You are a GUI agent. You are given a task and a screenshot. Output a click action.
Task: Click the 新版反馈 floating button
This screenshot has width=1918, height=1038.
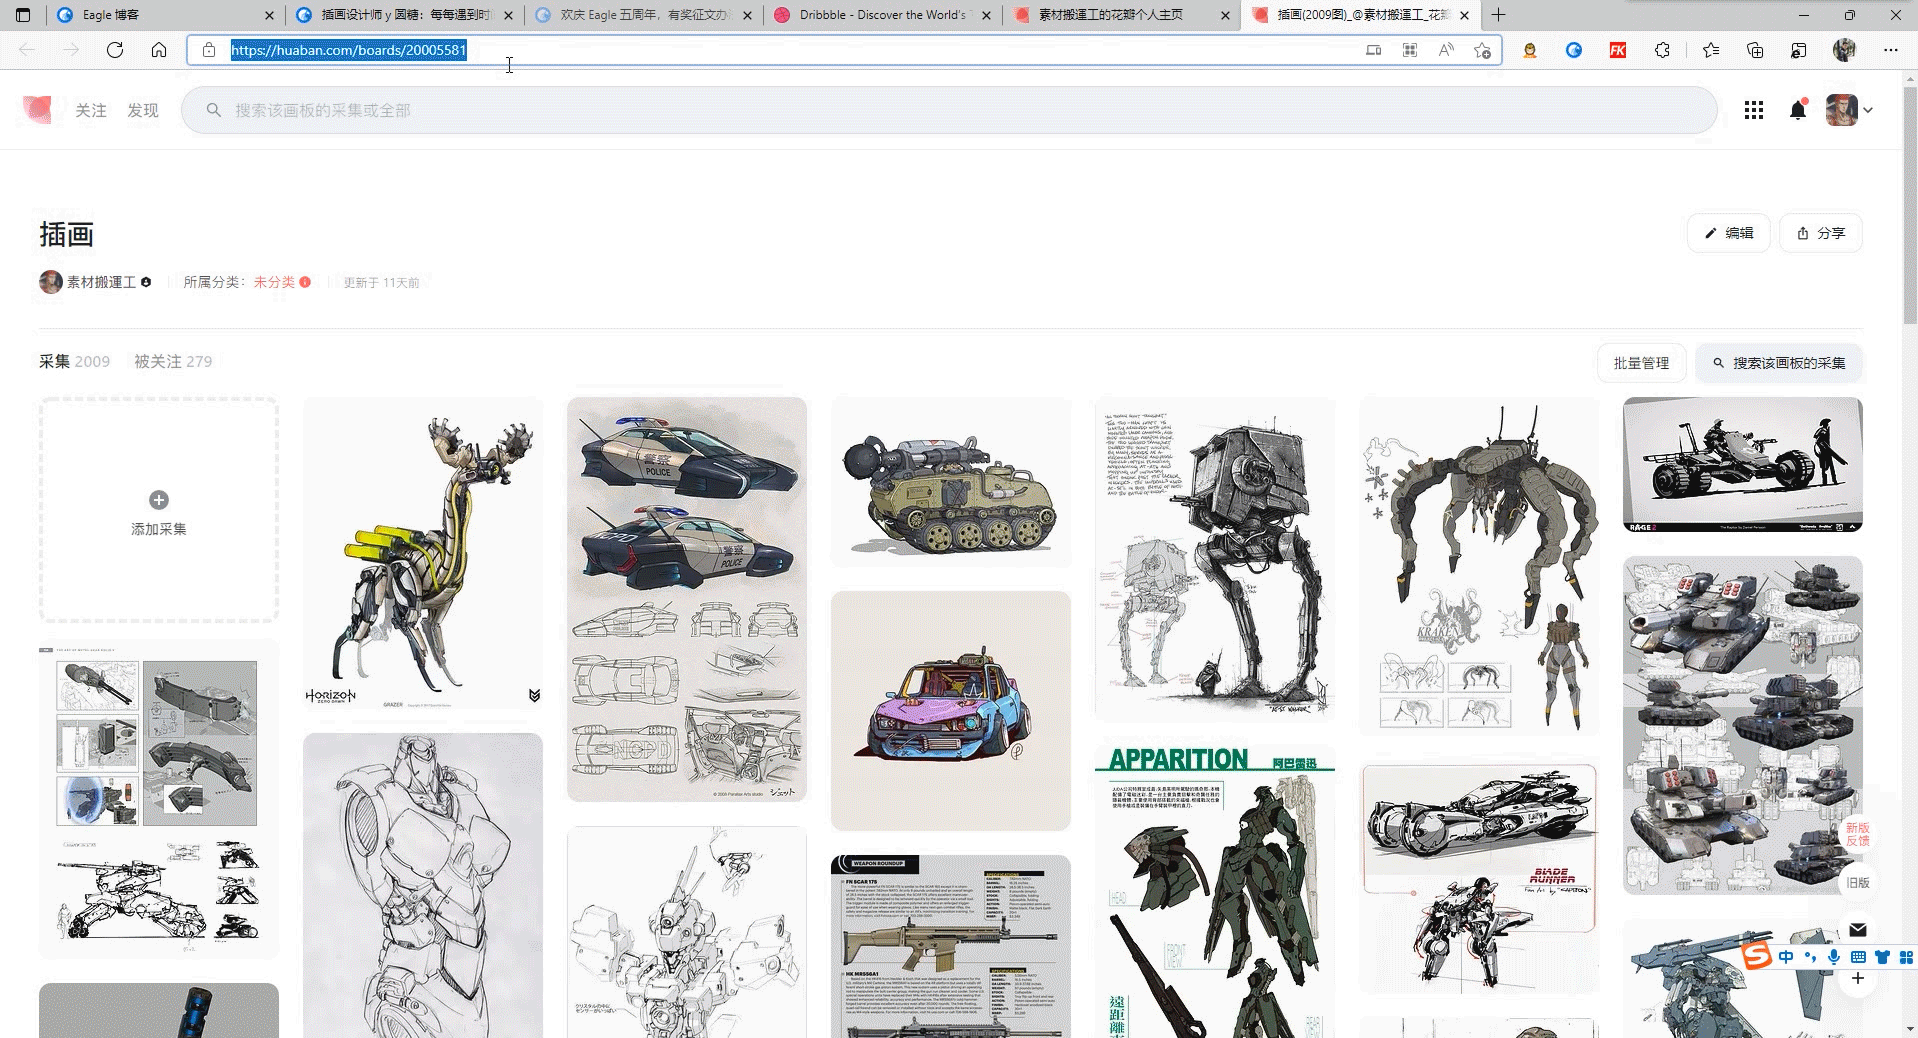[x=1857, y=834]
